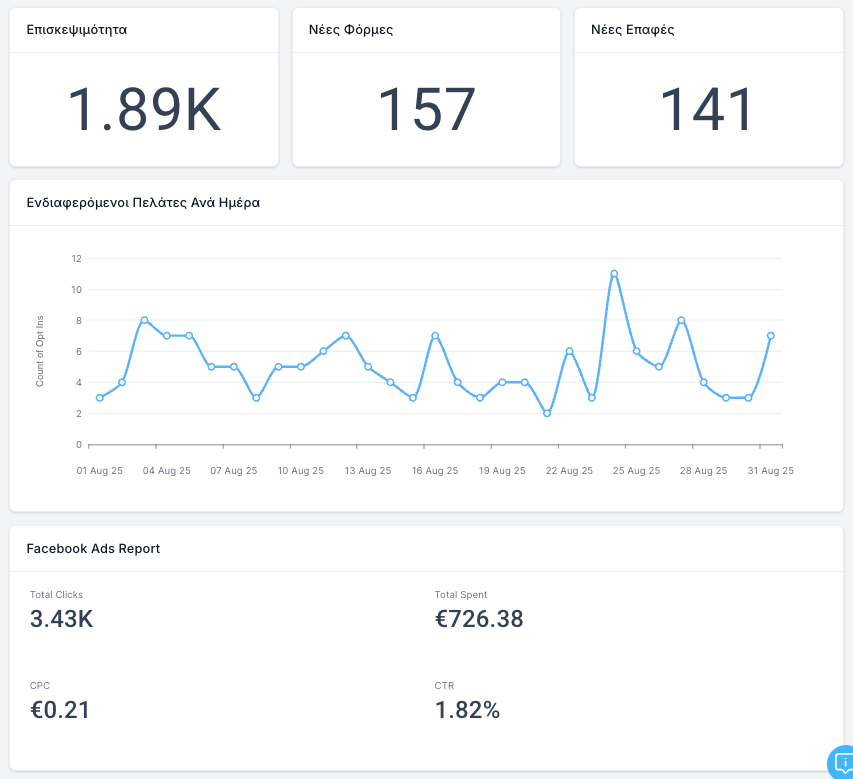This screenshot has height=779, width=853.
Task: Select the Επισκεψιμότητα card title
Action: (x=77, y=29)
